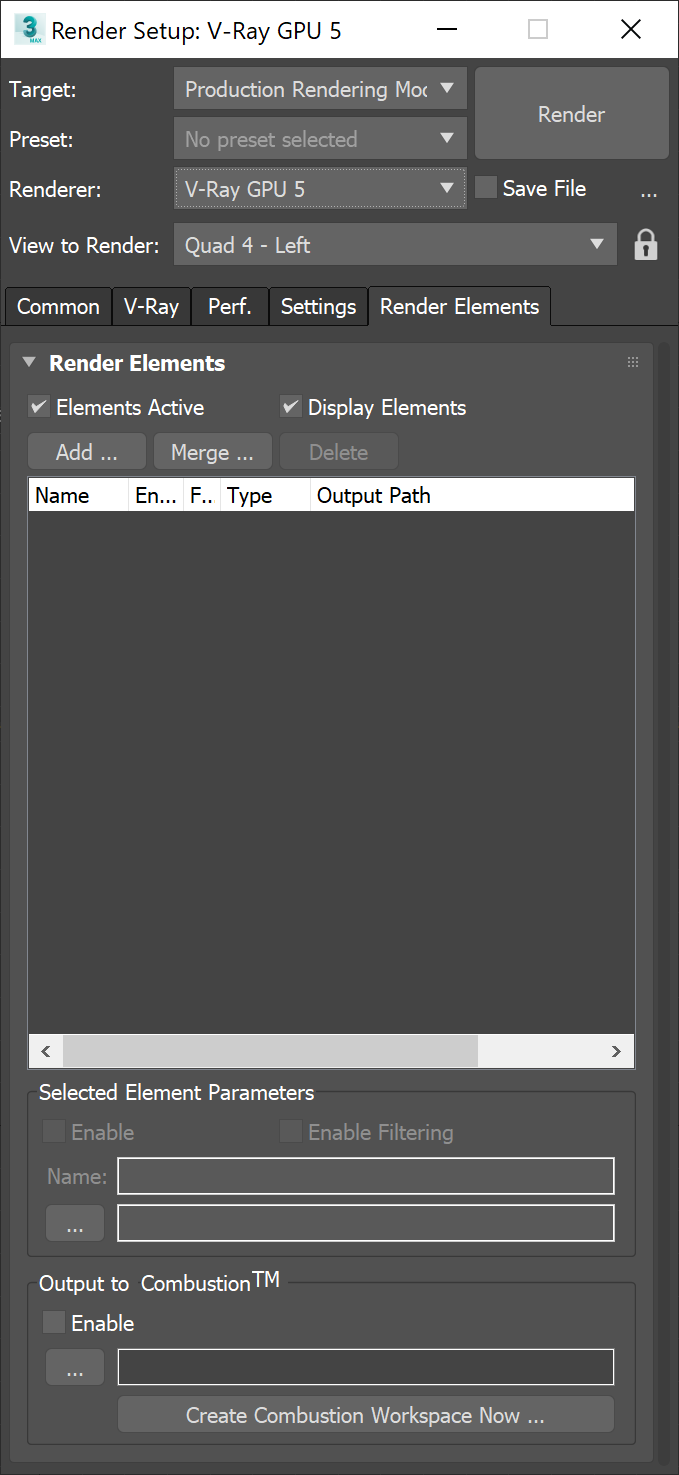679x1475 pixels.
Task: Click the Output Path column header
Action: 373,494
